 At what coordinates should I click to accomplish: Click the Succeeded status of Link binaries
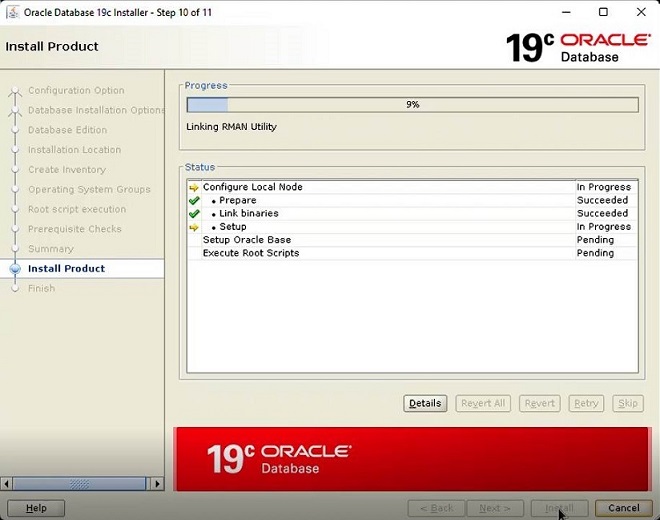click(x=602, y=213)
